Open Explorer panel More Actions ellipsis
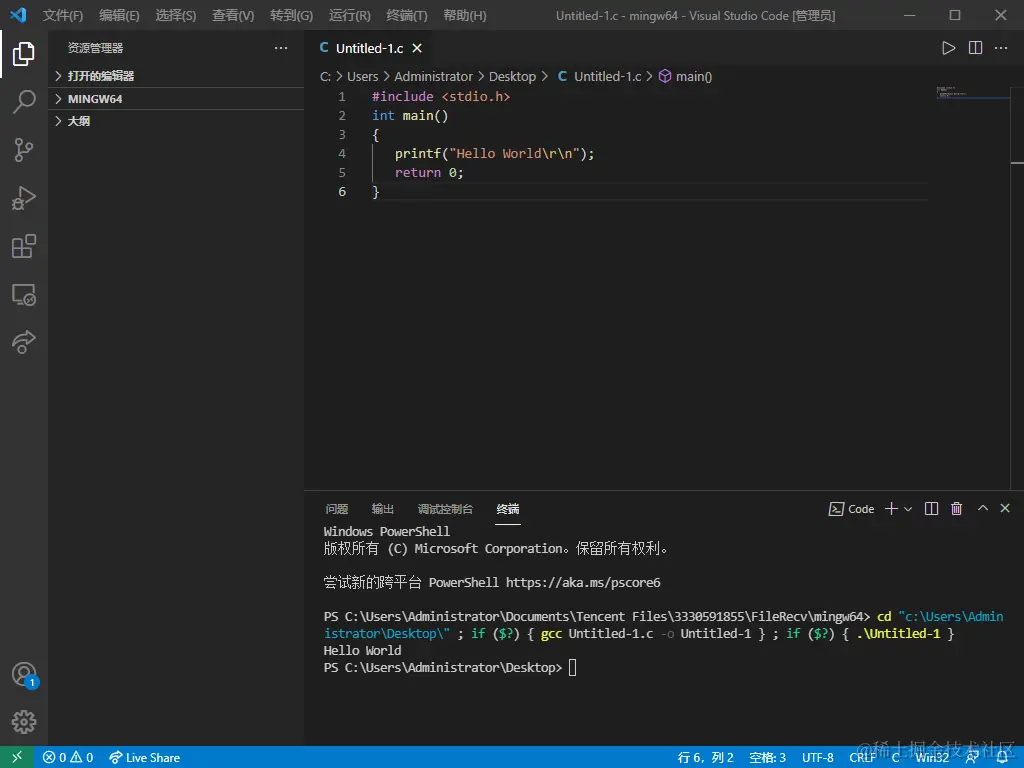The width and height of the screenshot is (1024, 768). click(281, 48)
